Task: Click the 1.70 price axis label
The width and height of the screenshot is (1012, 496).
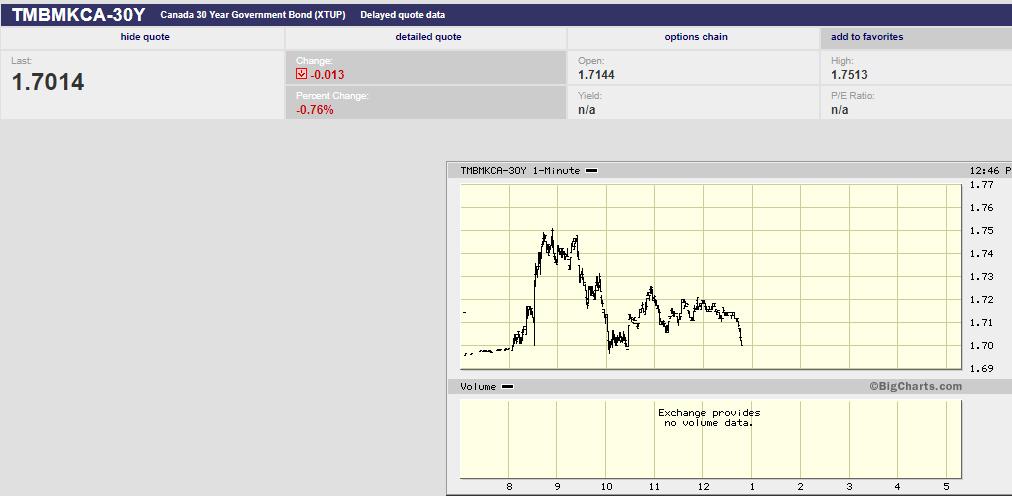Action: coord(980,346)
